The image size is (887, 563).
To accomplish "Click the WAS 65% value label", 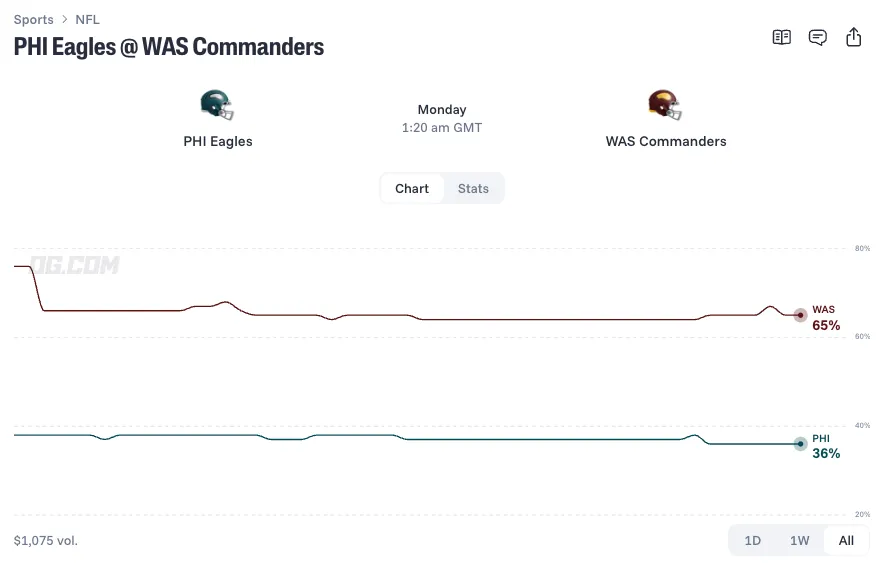I will click(826, 325).
